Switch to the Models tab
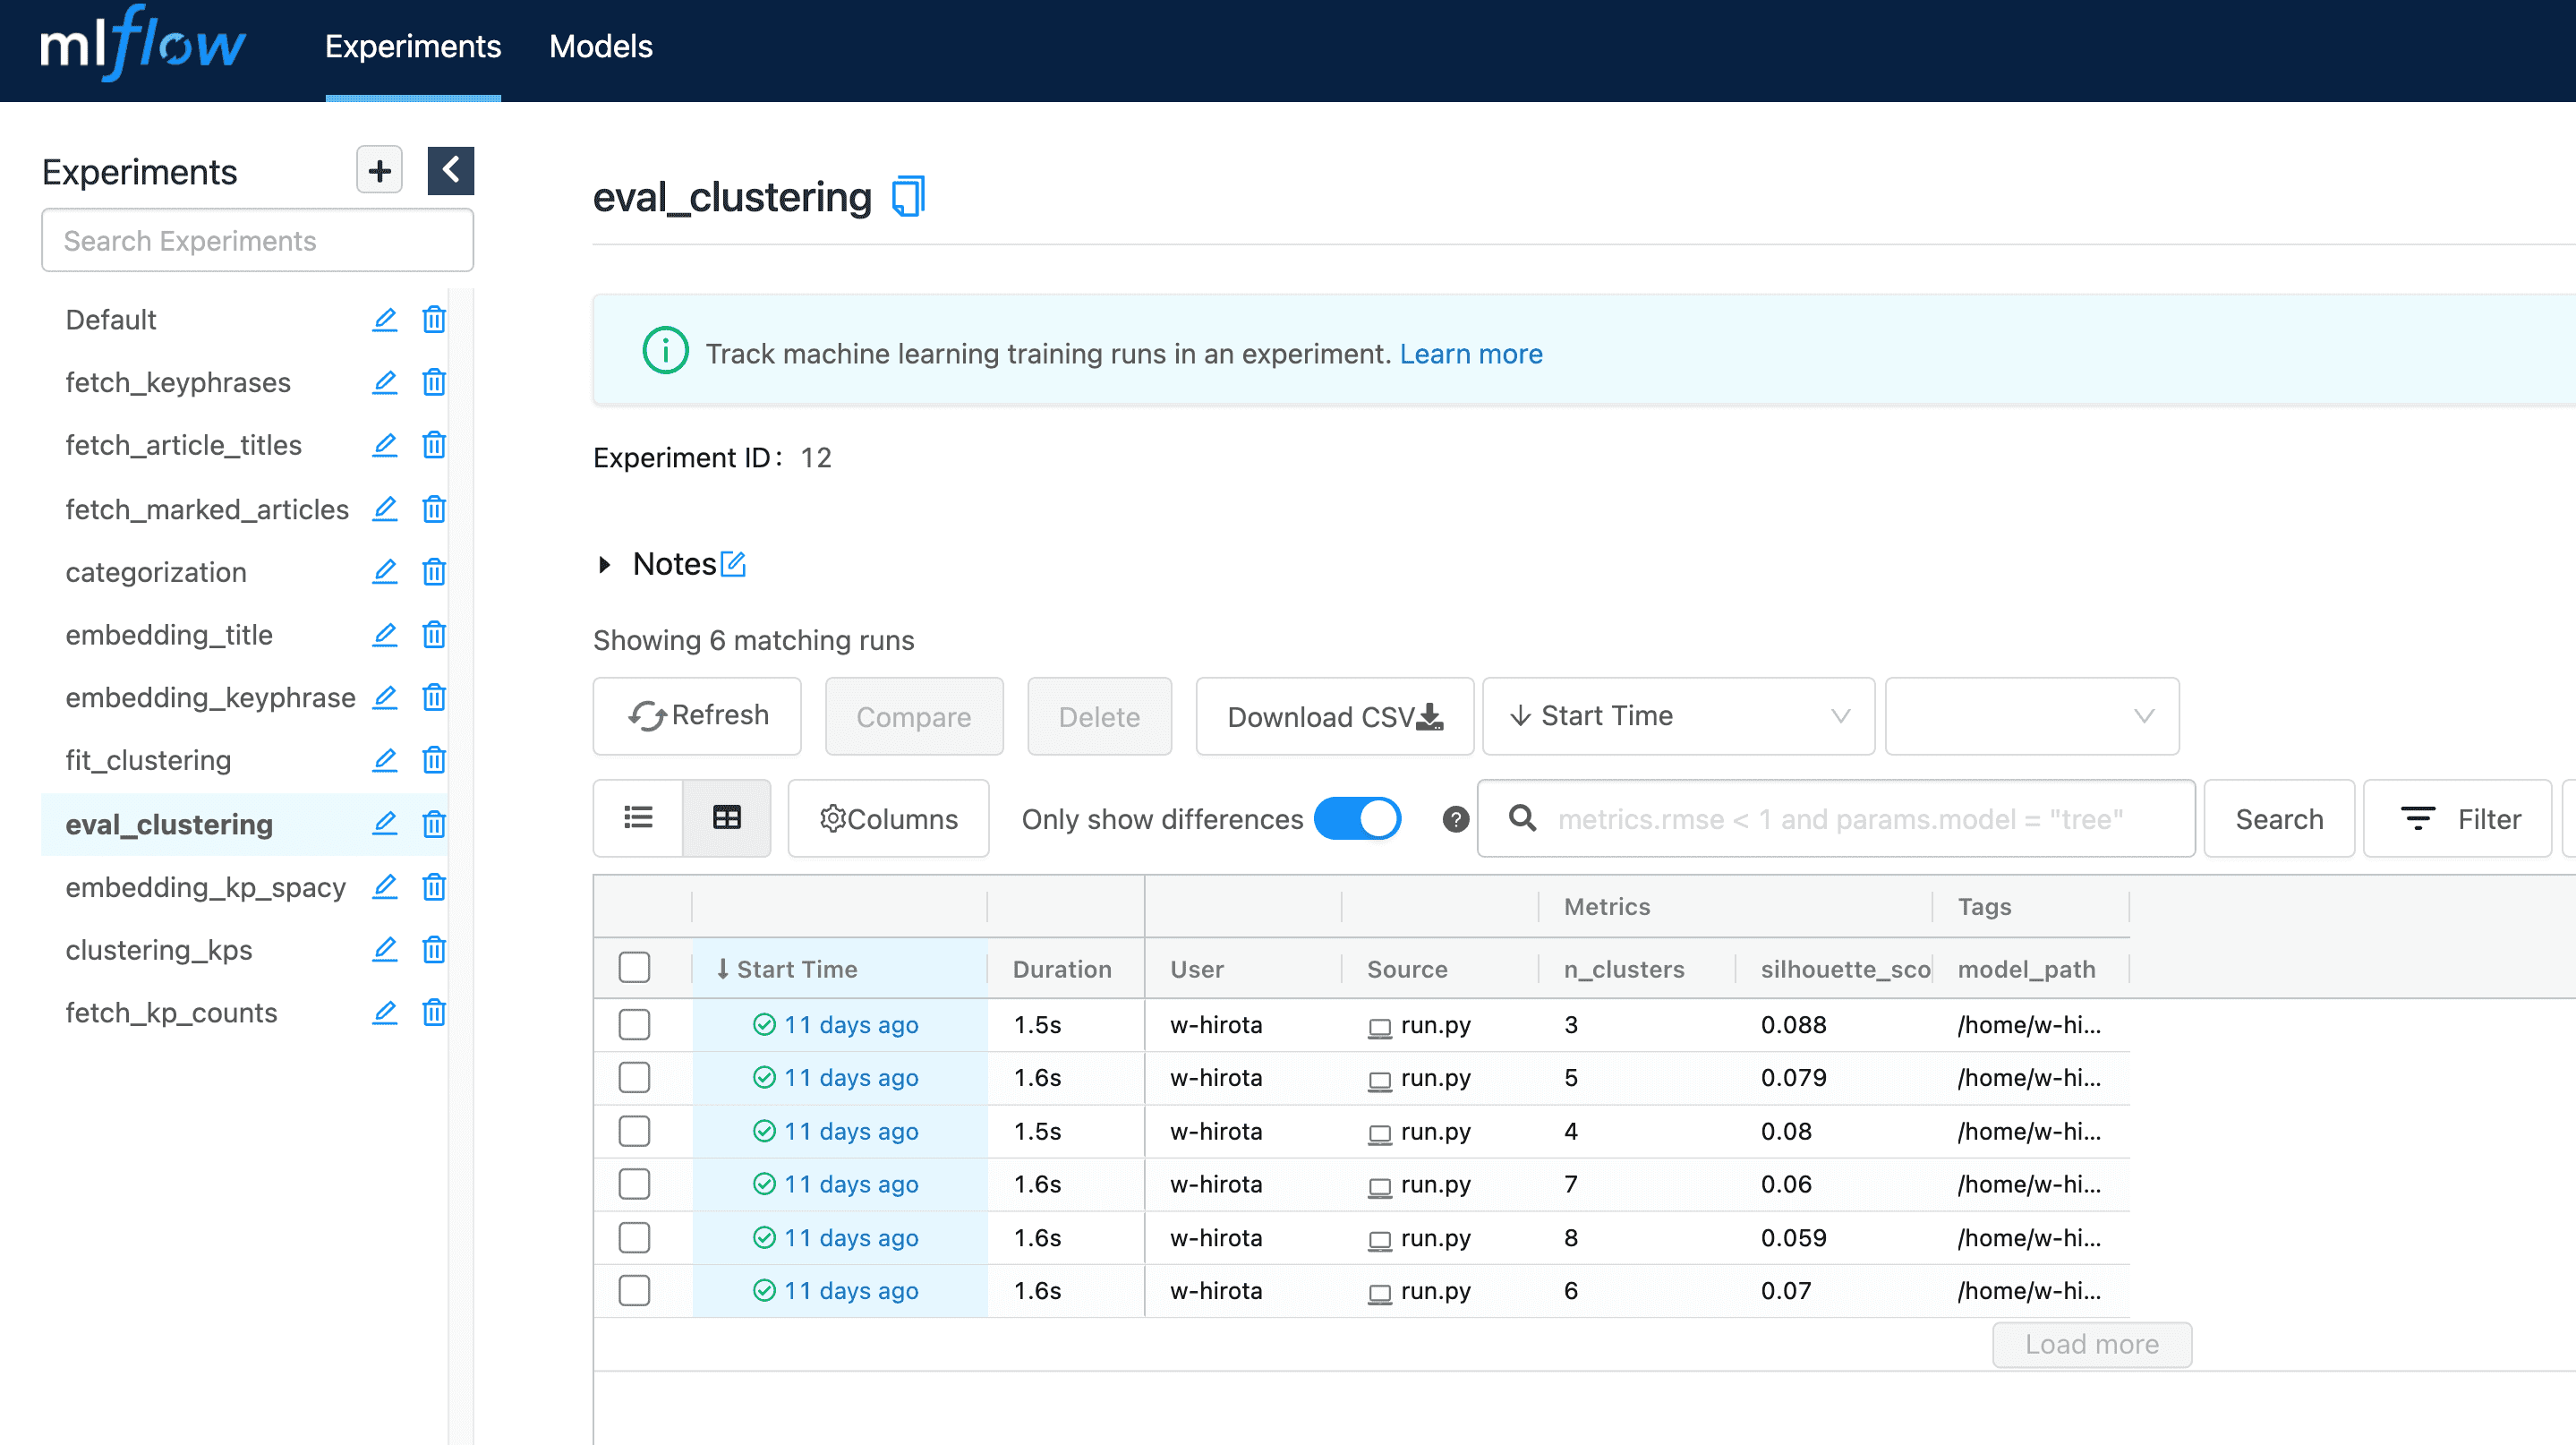The image size is (2576, 1445). [600, 46]
